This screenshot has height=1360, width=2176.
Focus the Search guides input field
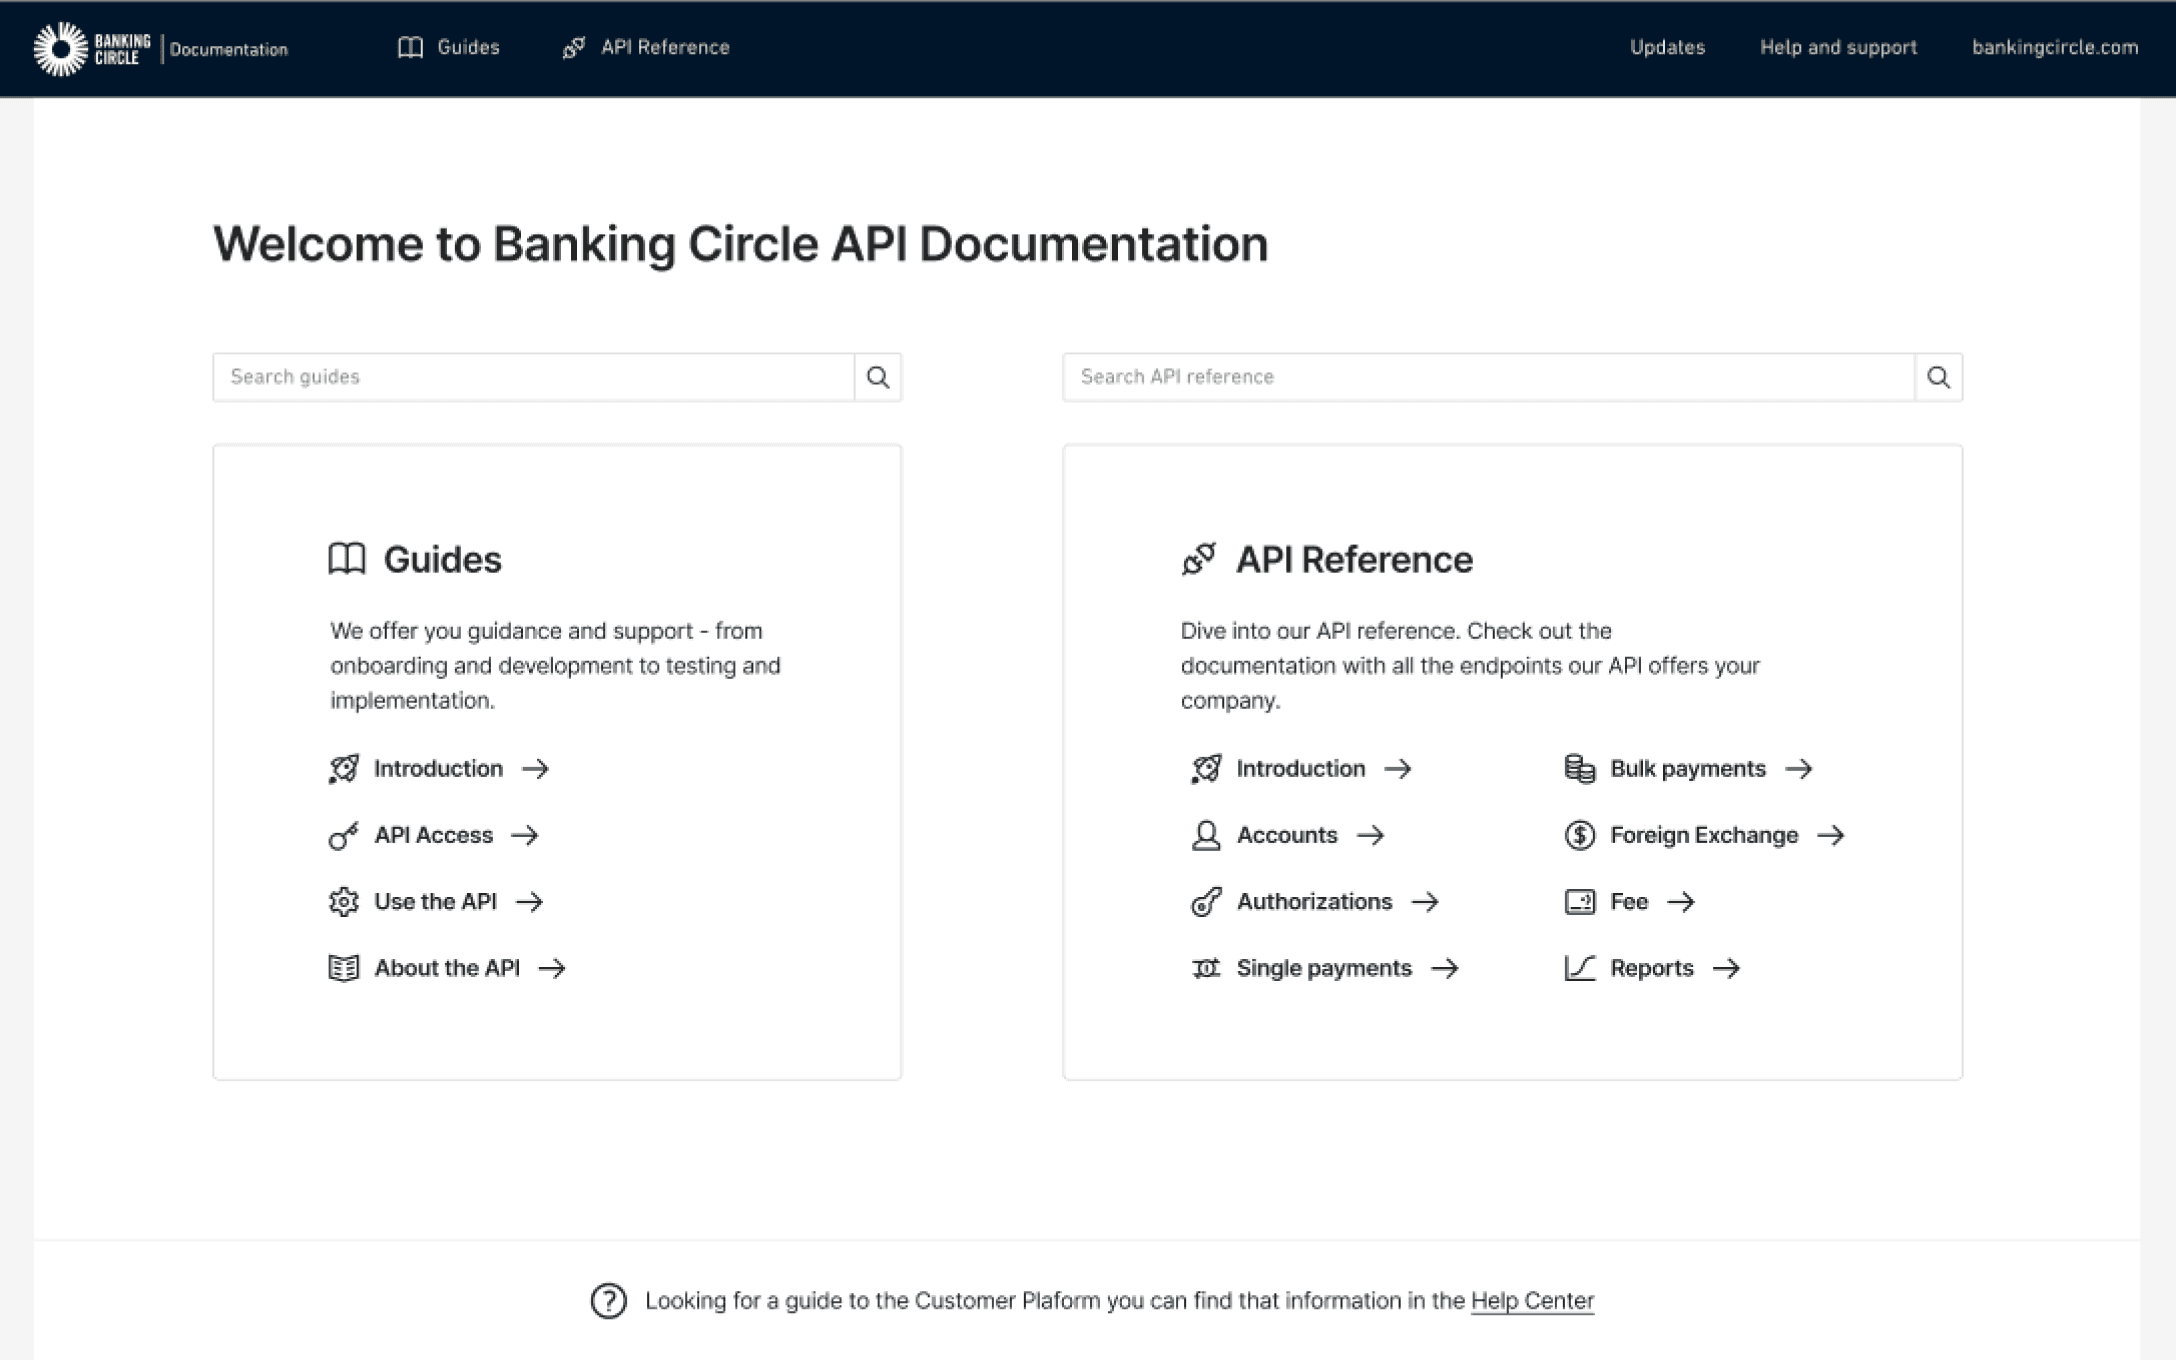tap(533, 377)
